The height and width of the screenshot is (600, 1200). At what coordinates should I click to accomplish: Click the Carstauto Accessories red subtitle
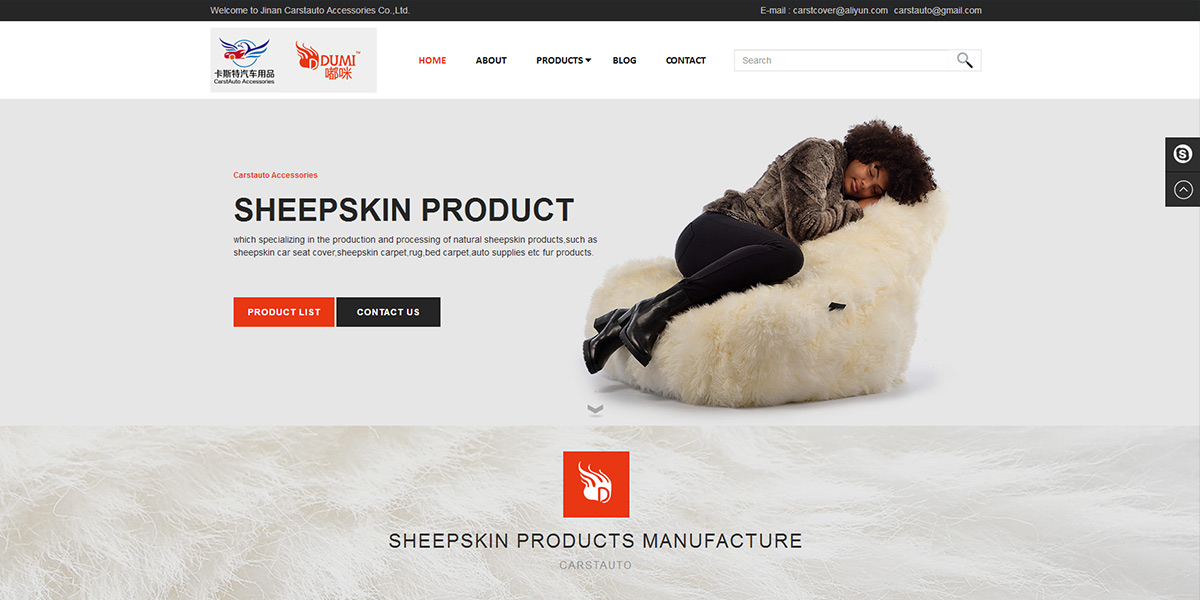pyautogui.click(x=275, y=175)
